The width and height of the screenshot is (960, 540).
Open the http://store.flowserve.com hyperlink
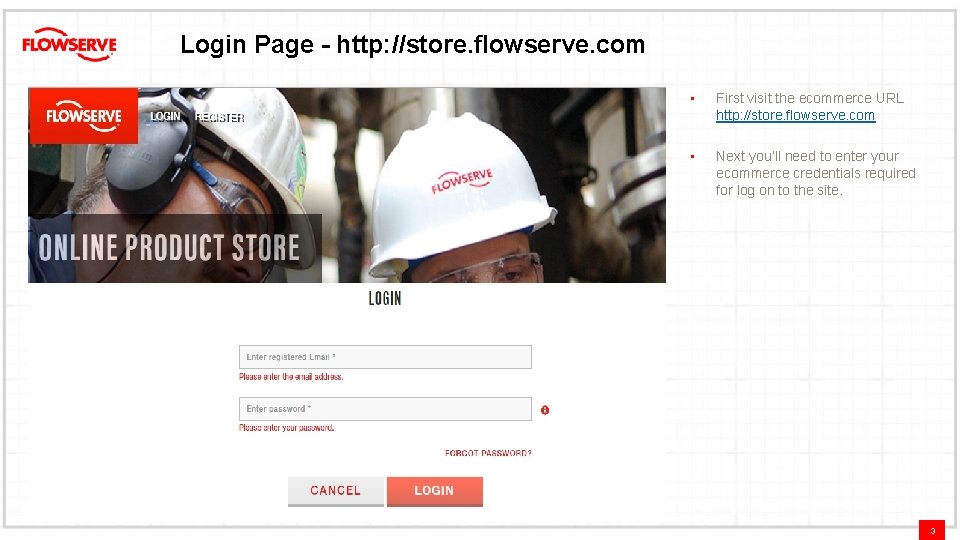[795, 115]
